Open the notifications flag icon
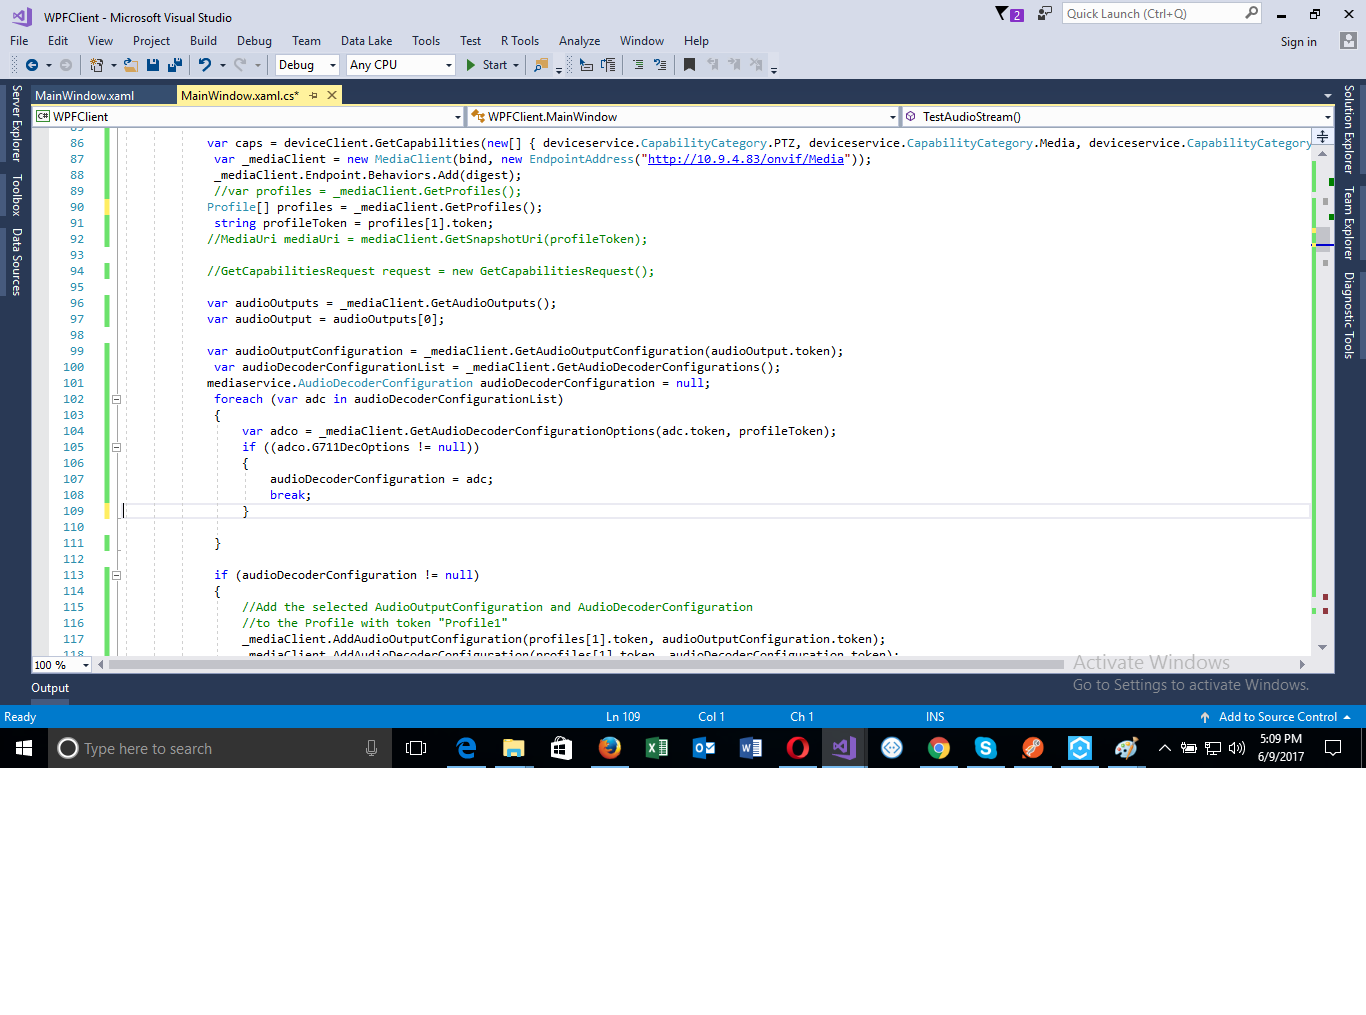The image size is (1366, 1015). pos(1009,14)
